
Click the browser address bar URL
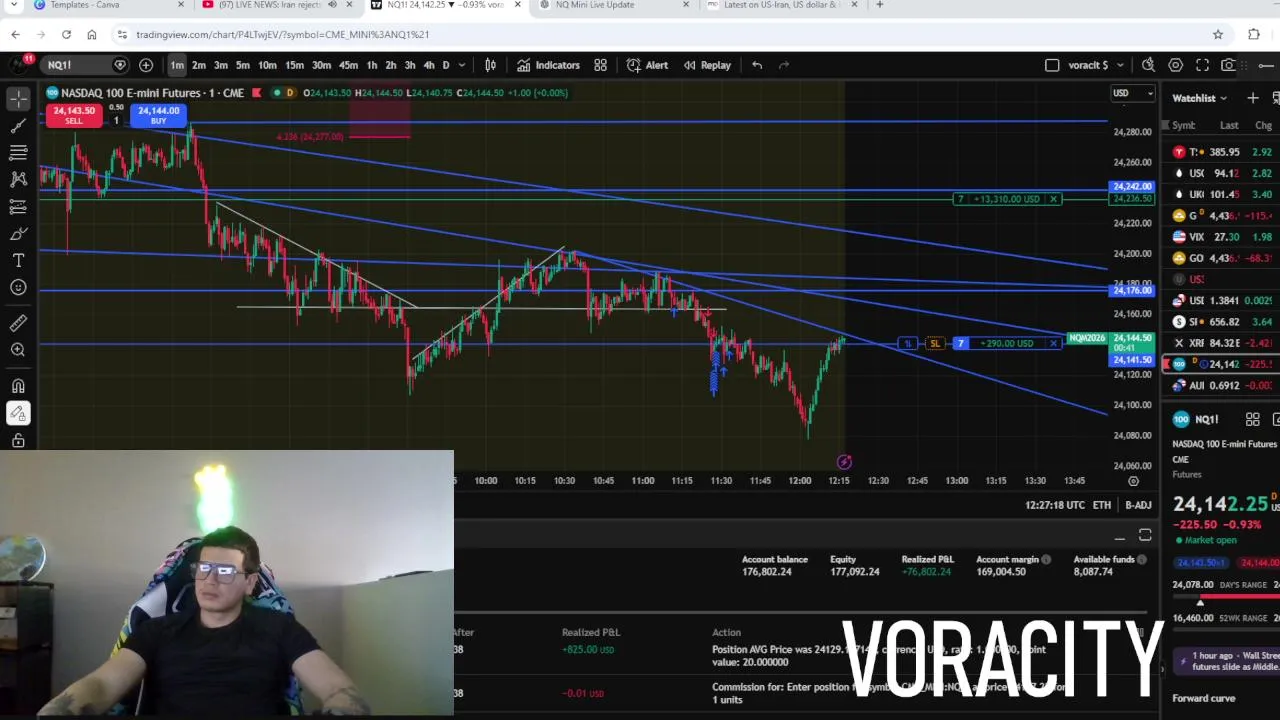click(283, 34)
